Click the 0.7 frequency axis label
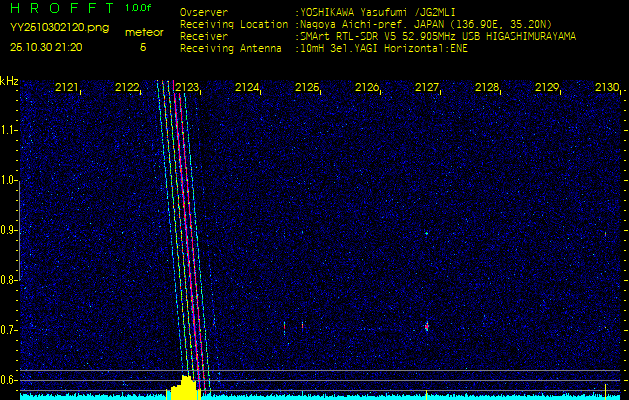The height and width of the screenshot is (400, 629). pyautogui.click(x=9, y=330)
